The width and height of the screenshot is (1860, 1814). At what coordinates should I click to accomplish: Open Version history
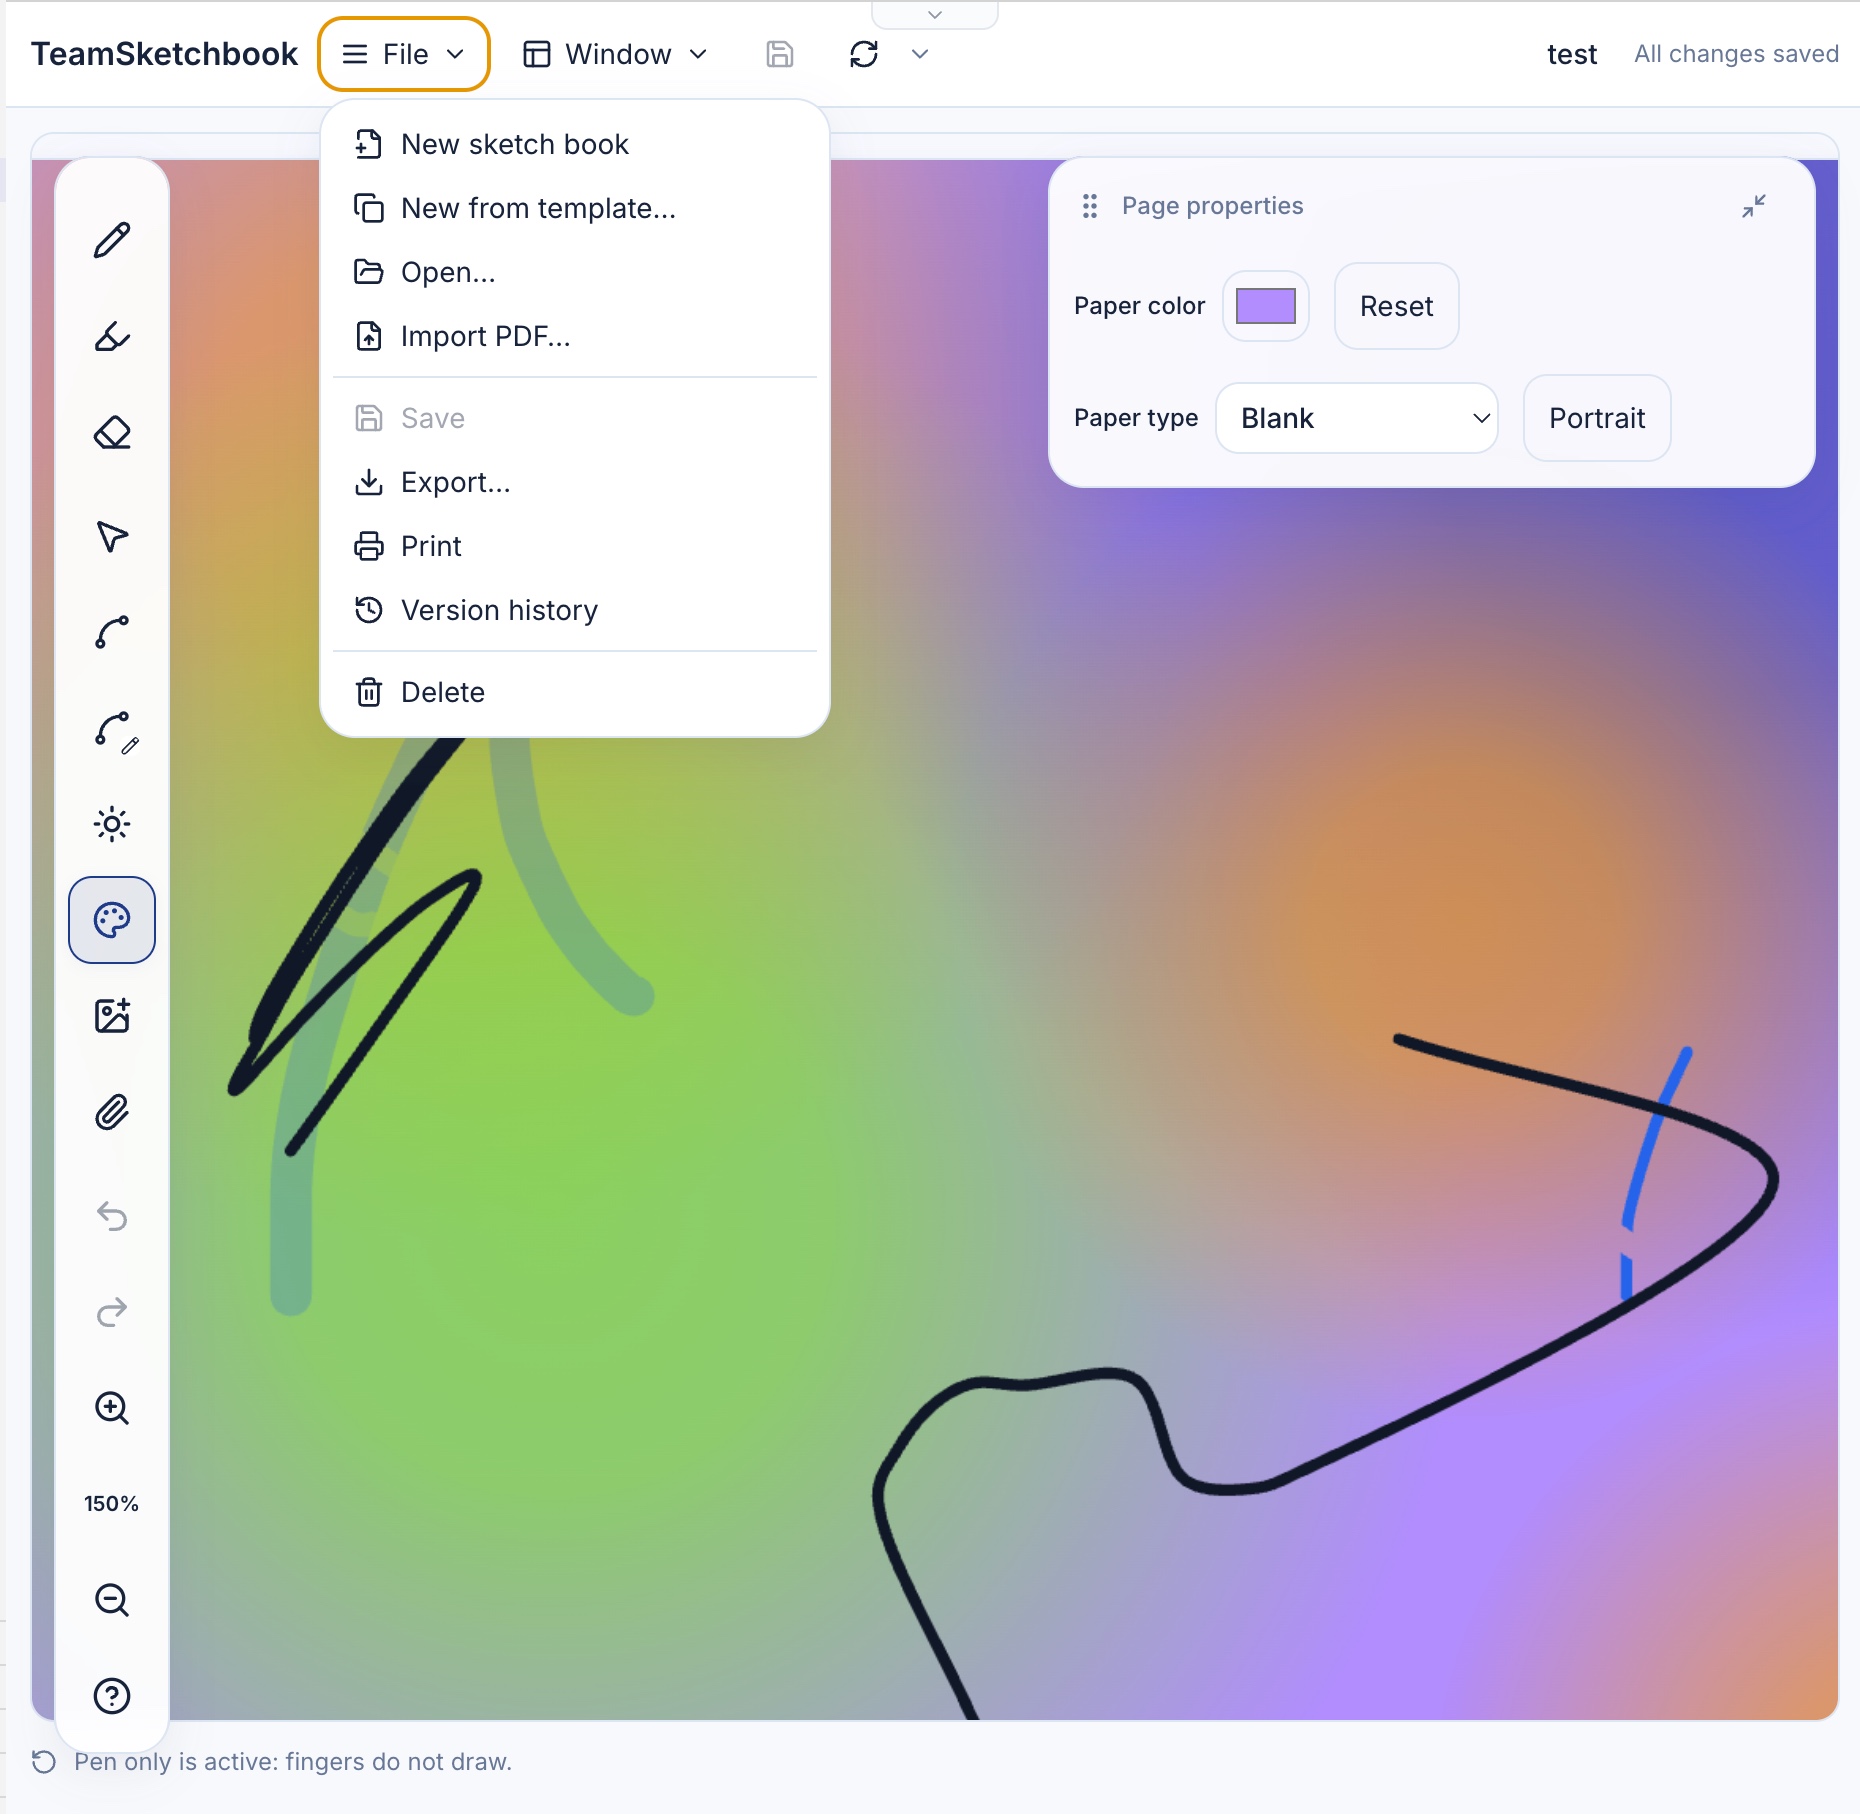pos(575,610)
